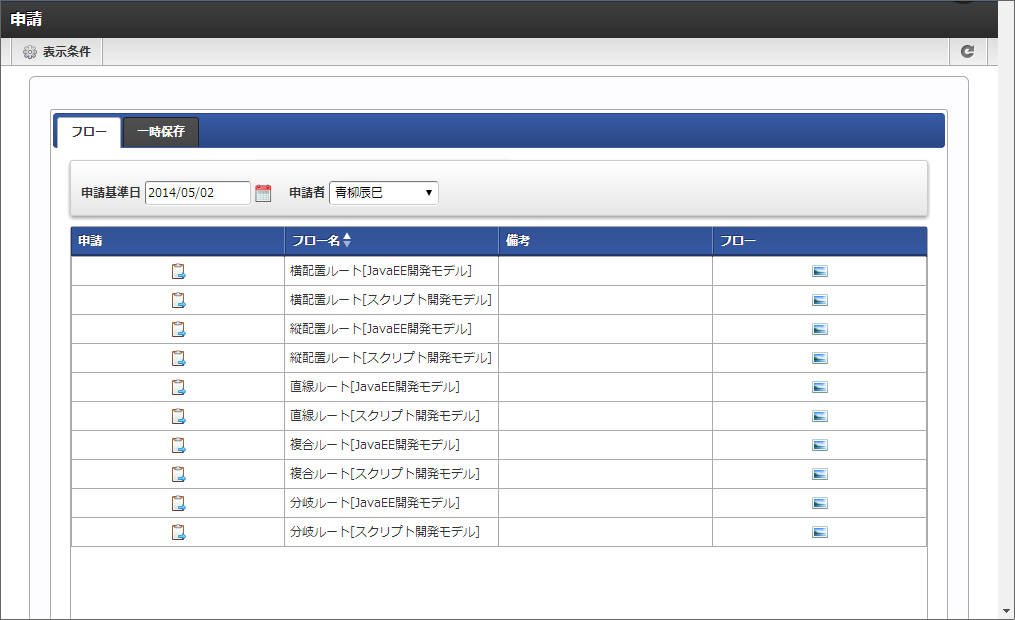Select text 横配置ルート[JavaEE開発モデル]
Viewport: 1015px width, 620px height.
[381, 271]
